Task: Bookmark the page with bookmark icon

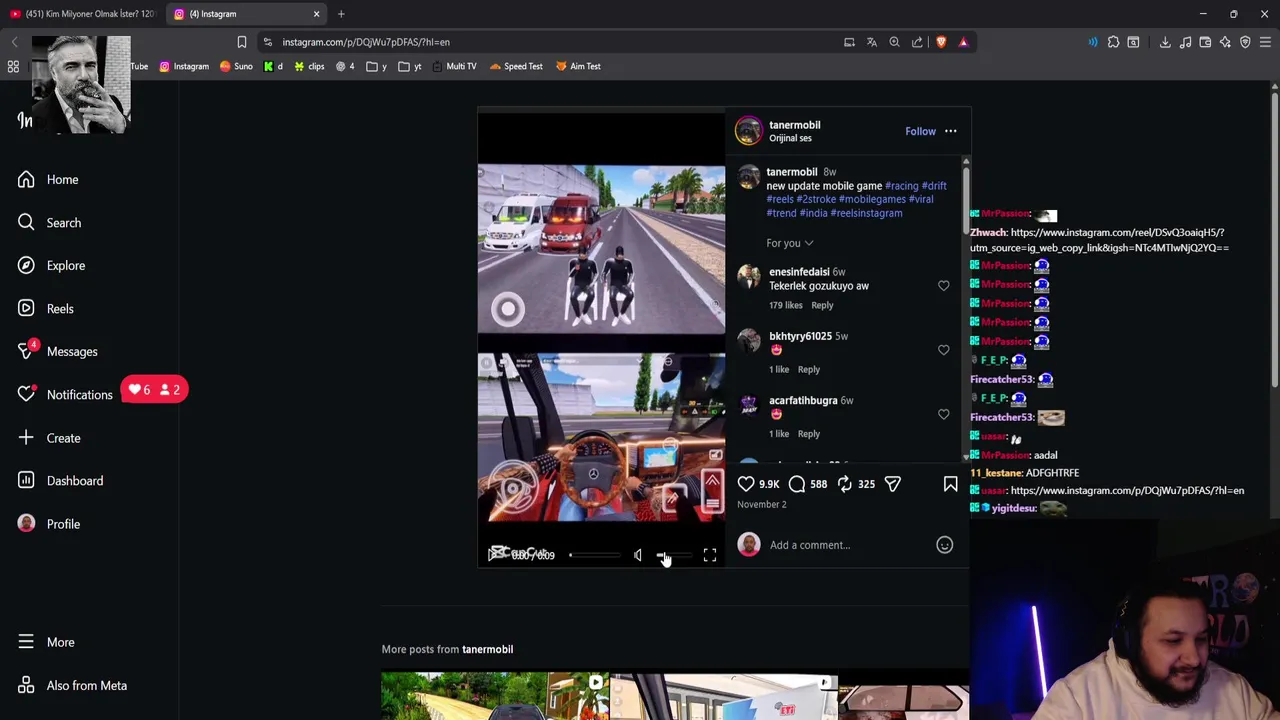Action: [241, 42]
